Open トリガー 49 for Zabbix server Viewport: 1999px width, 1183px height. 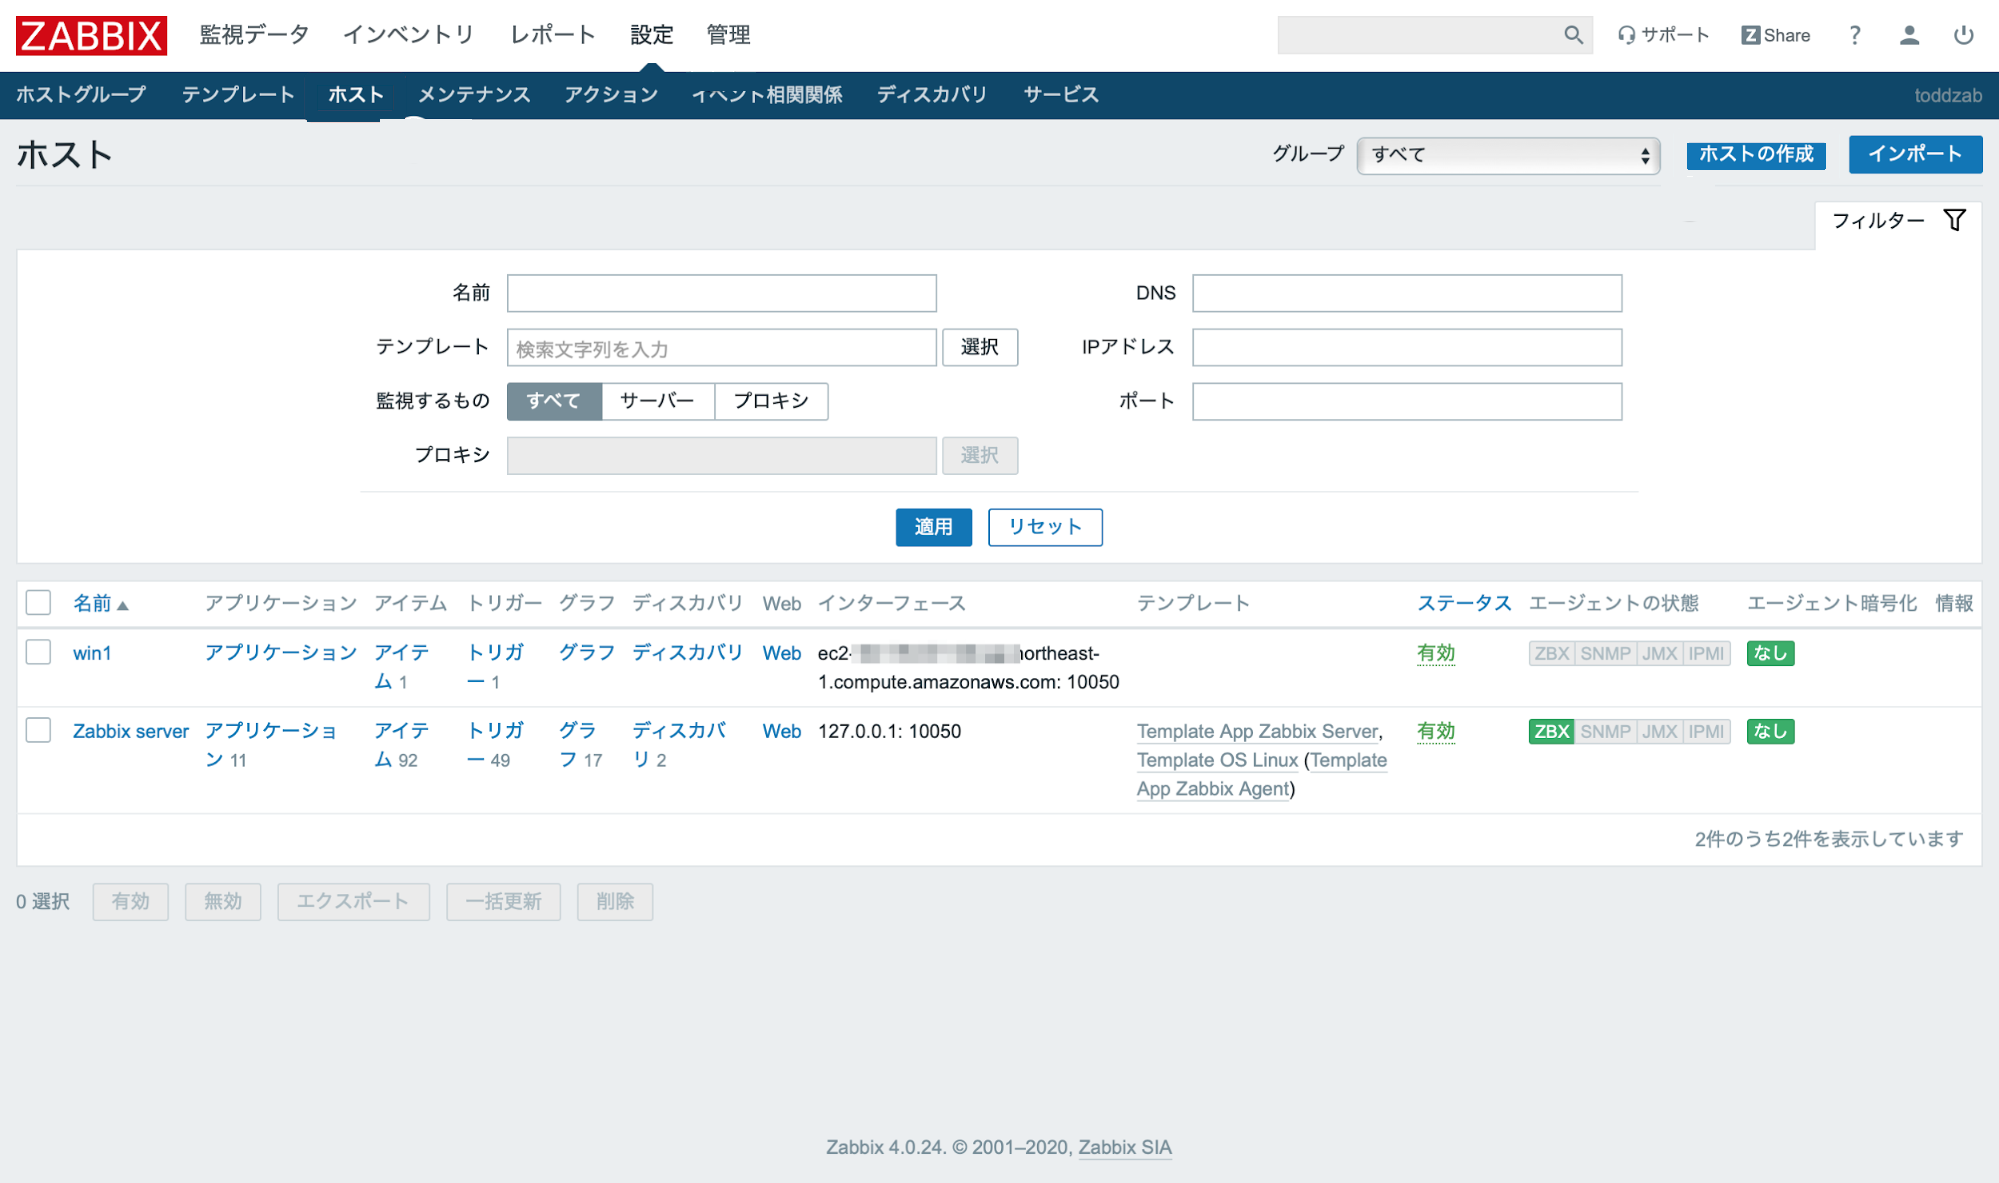tap(496, 745)
